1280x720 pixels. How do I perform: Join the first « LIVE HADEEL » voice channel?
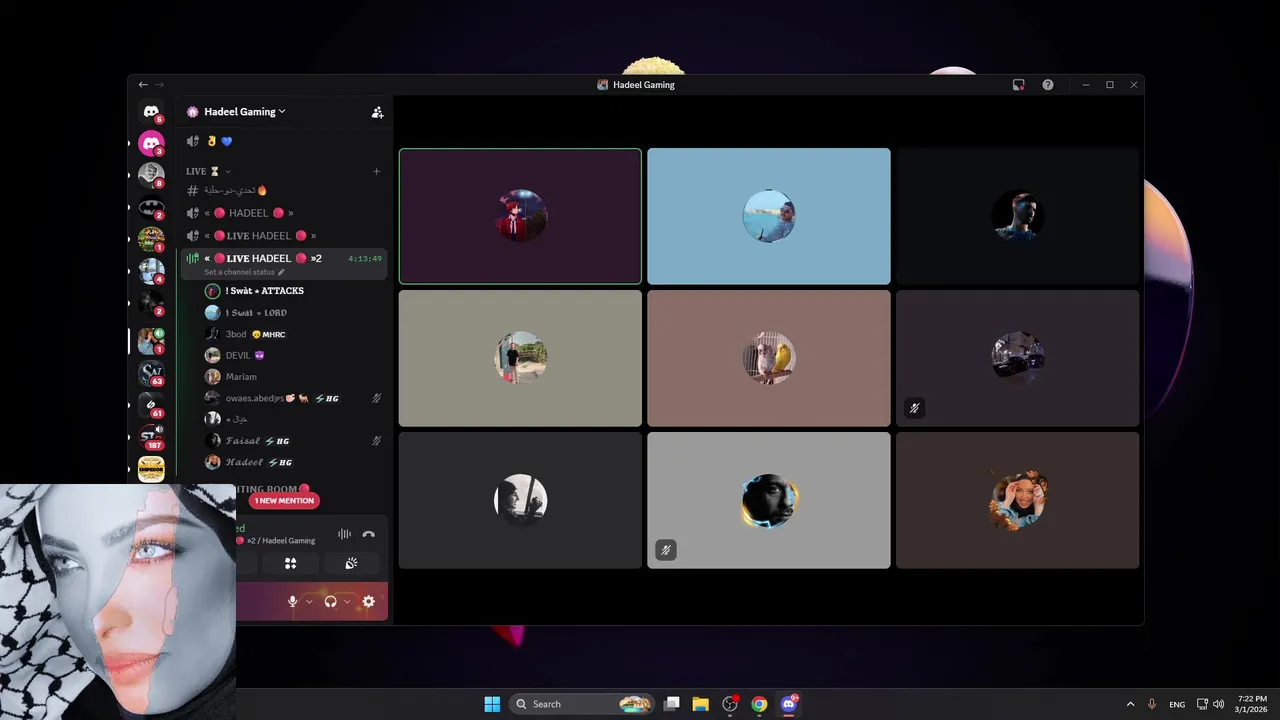point(282,236)
